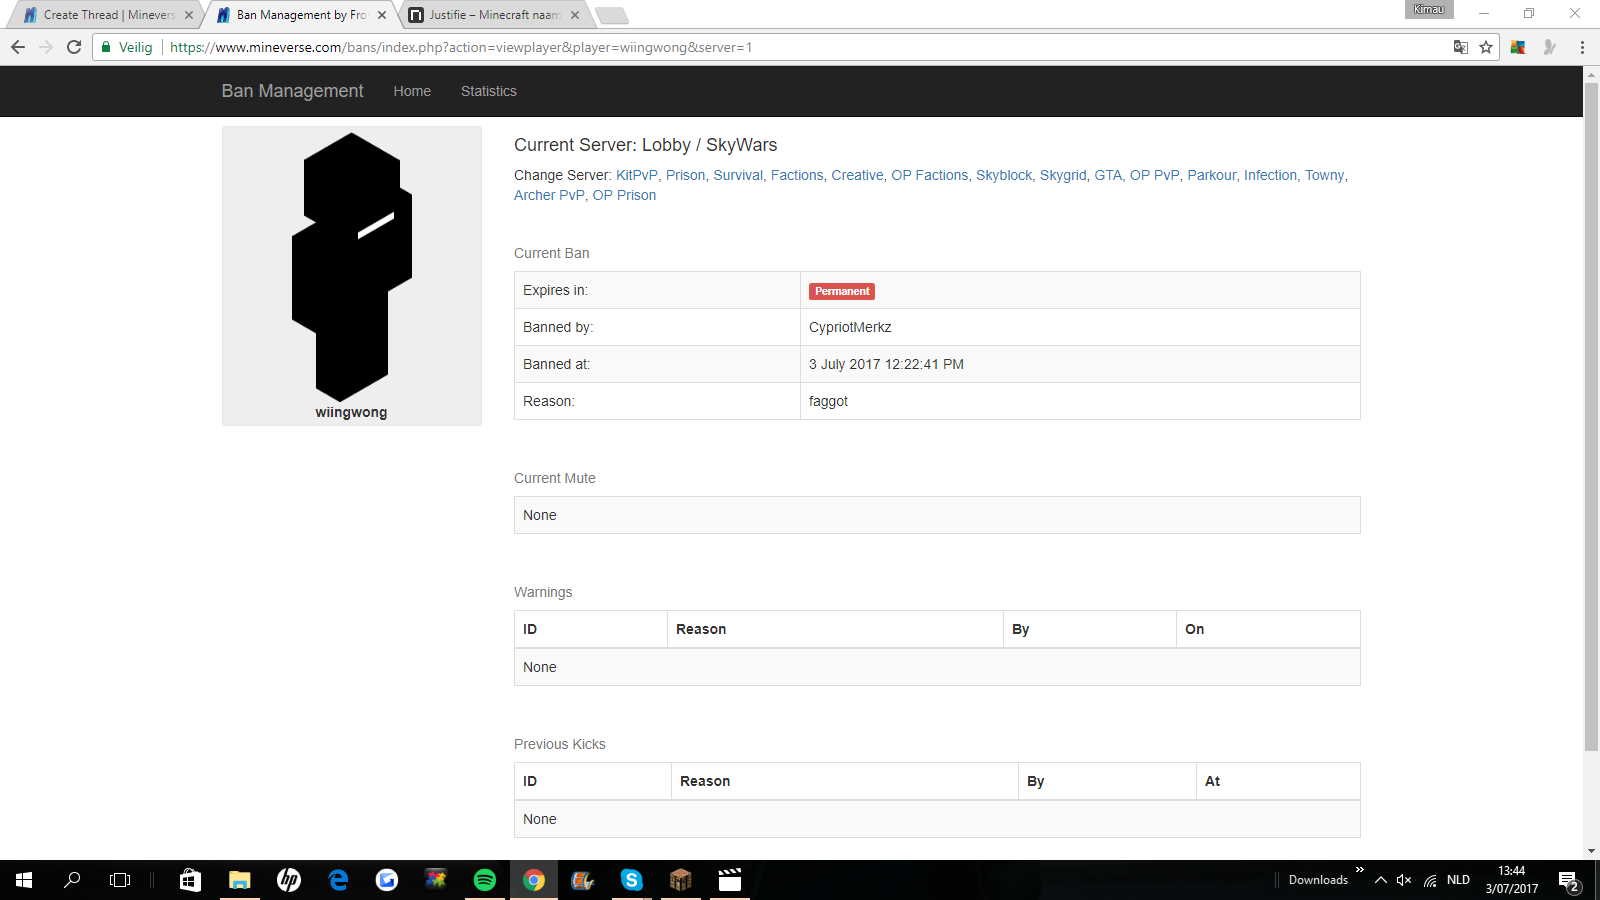Click the Ban Management brand title
Image resolution: width=1600 pixels, height=900 pixels.
coord(292,91)
